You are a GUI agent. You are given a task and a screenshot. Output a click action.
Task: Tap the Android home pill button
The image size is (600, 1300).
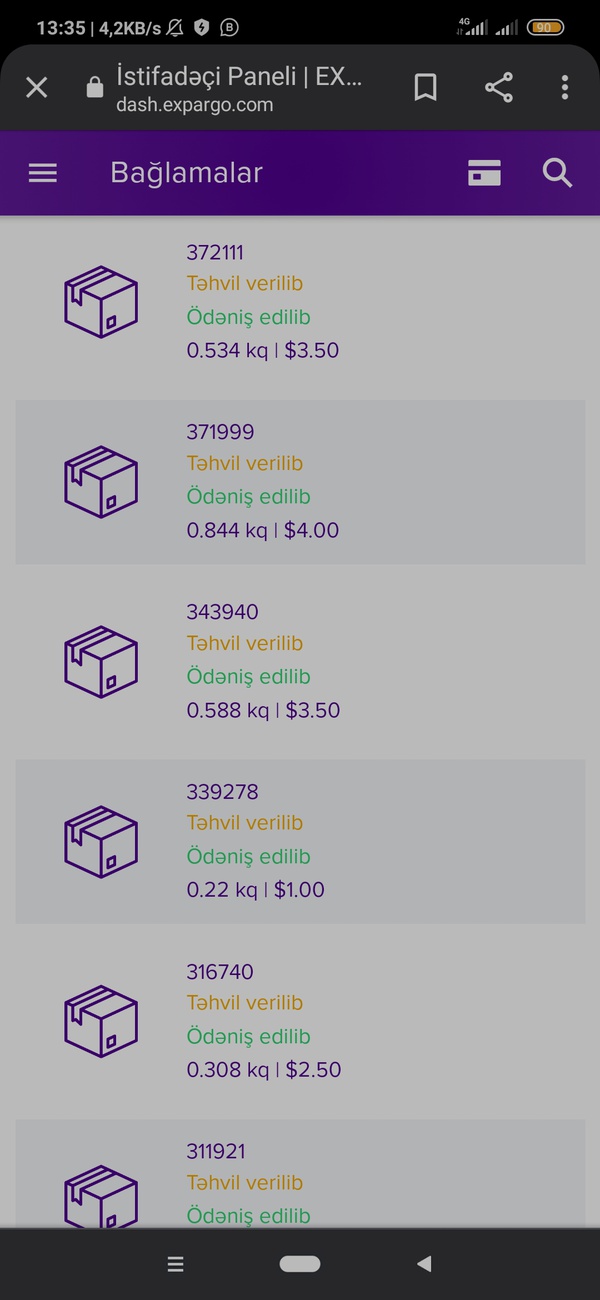(x=300, y=1264)
